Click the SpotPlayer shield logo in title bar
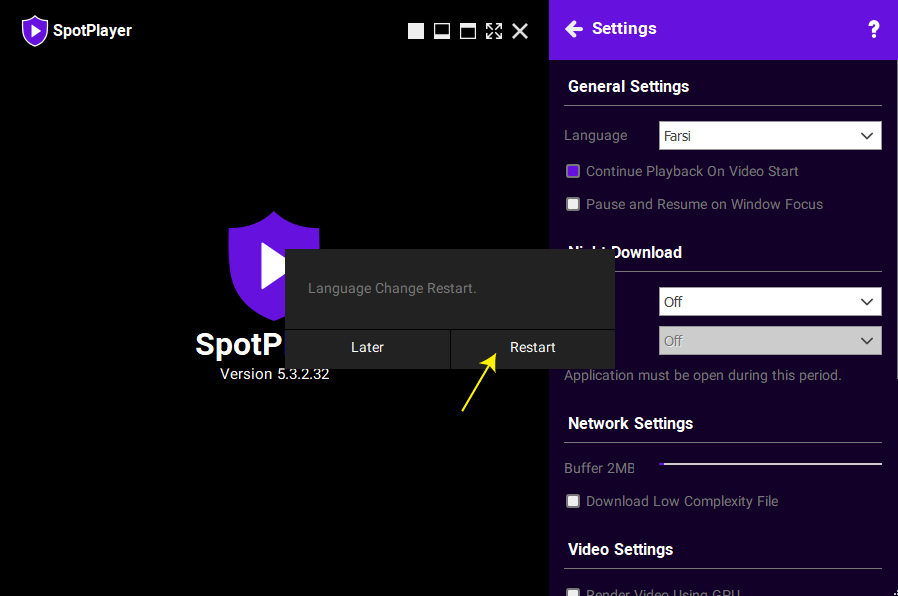This screenshot has width=898, height=596. pos(34,30)
